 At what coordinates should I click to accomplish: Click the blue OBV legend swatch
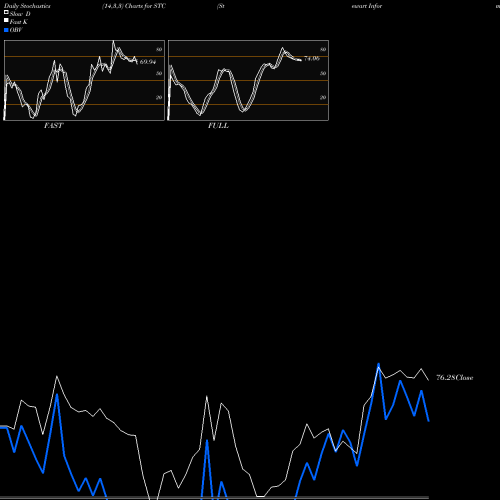[6, 30]
